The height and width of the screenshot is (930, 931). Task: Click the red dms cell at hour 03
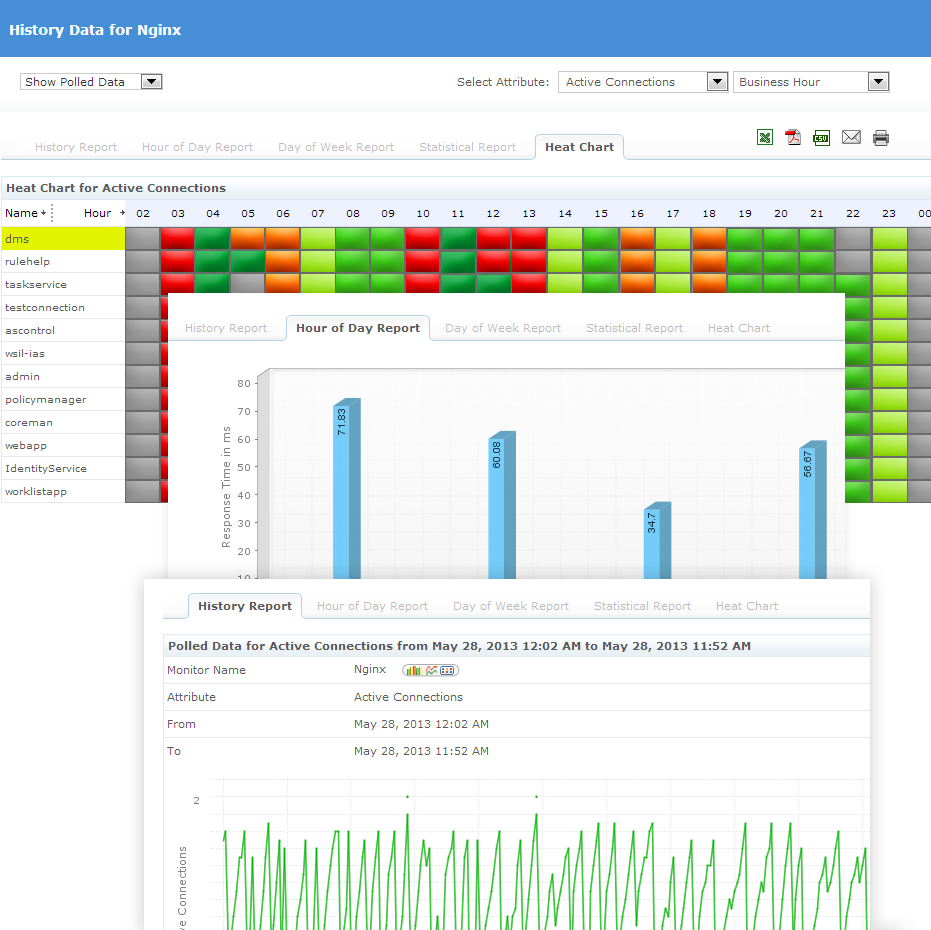(x=178, y=239)
